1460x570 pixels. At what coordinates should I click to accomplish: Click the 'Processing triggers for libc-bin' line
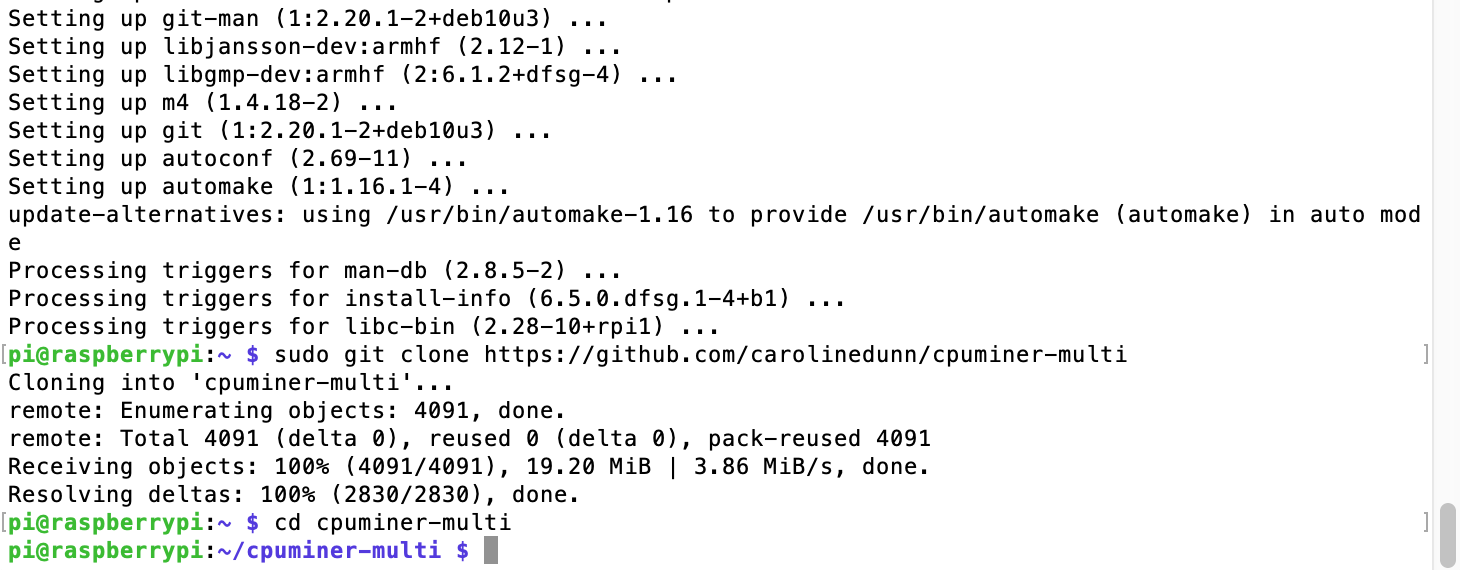[363, 327]
